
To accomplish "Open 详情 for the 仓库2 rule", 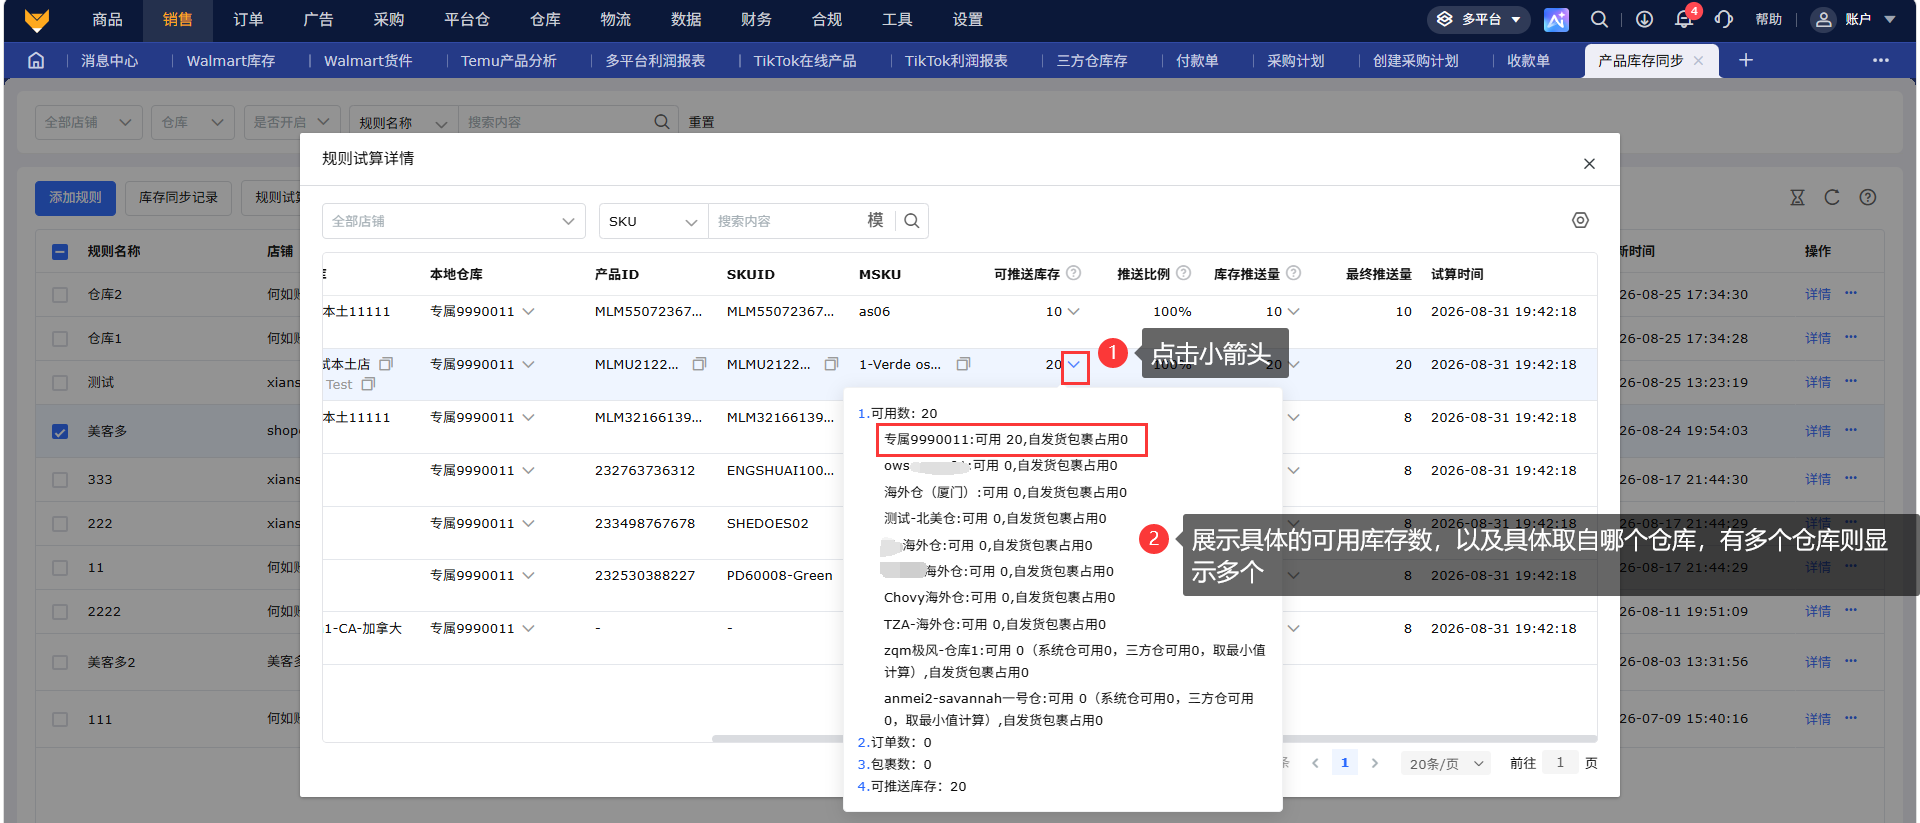I will pos(1818,295).
